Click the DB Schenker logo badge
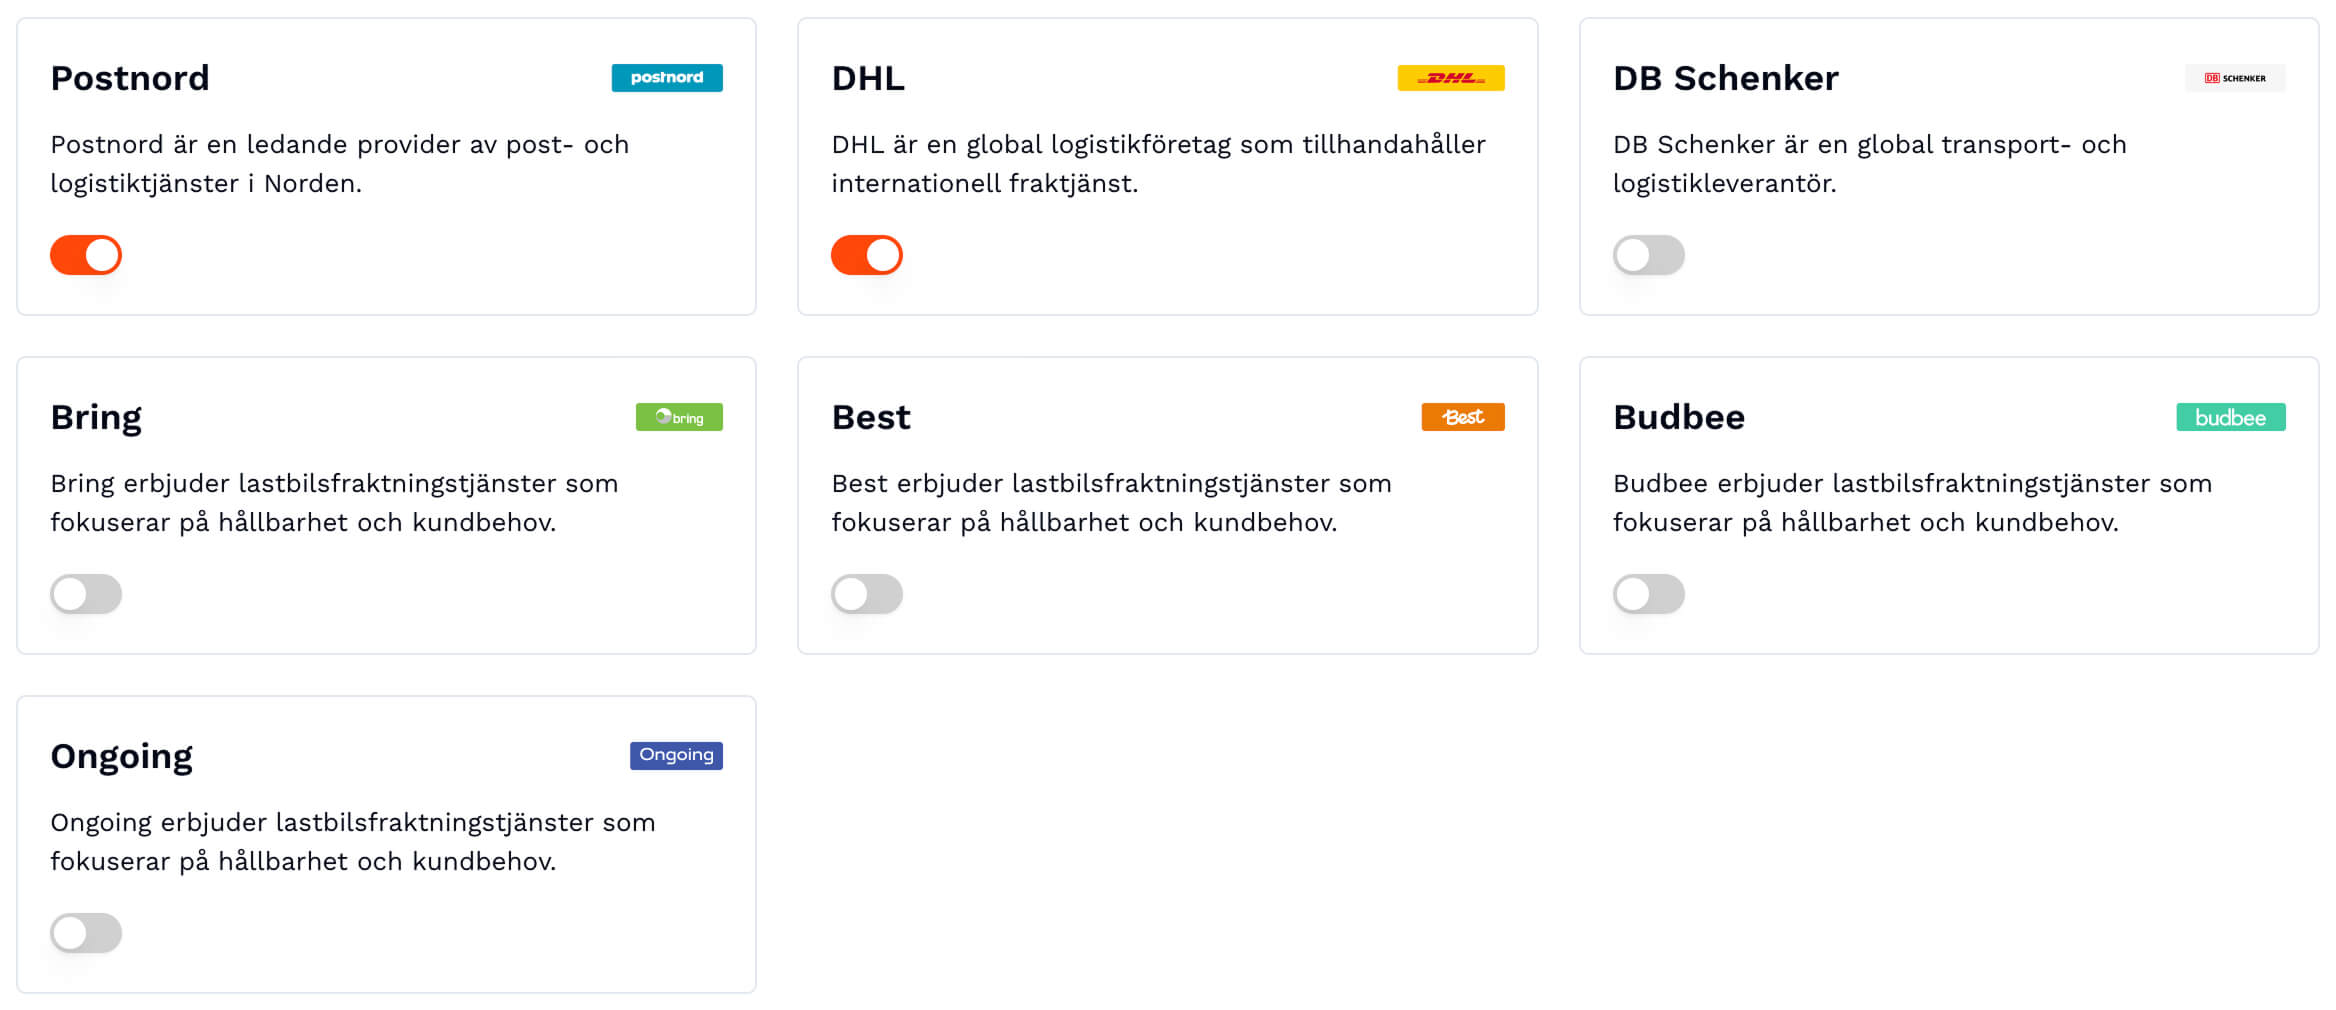The image size is (2336, 1010). 2234,78
